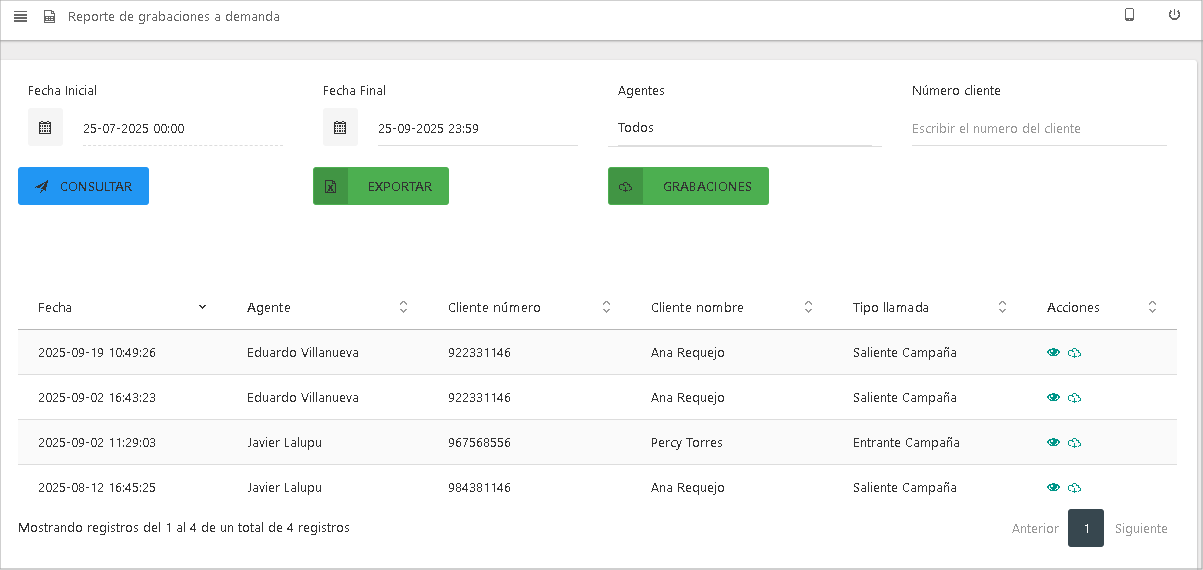Image resolution: width=1203 pixels, height=570 pixels.
Task: View the 2025-09-02 16:43:23 recording via eye icon
Action: (1053, 398)
